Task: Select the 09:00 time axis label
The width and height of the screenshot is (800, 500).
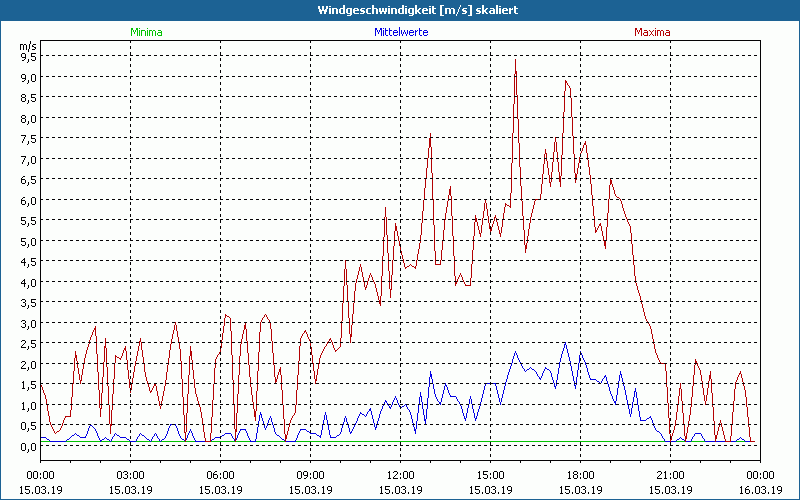Action: tap(310, 475)
